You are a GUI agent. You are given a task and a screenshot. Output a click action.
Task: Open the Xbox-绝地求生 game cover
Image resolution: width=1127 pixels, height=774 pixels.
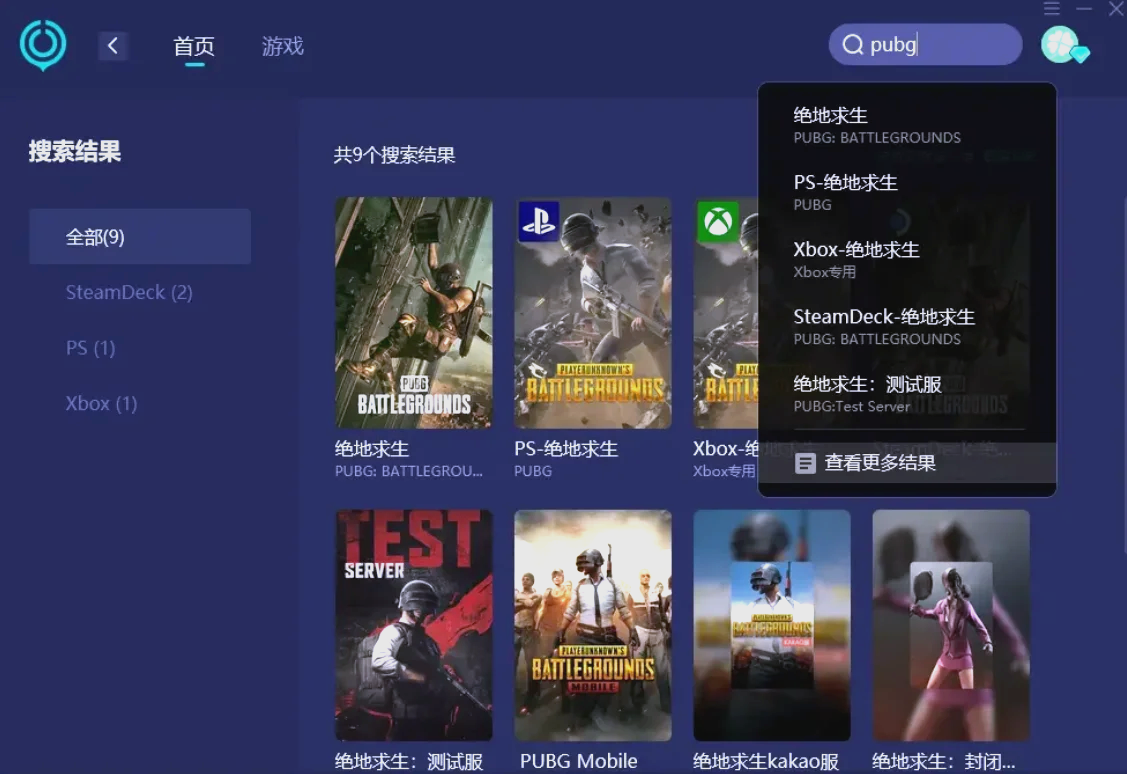725,313
